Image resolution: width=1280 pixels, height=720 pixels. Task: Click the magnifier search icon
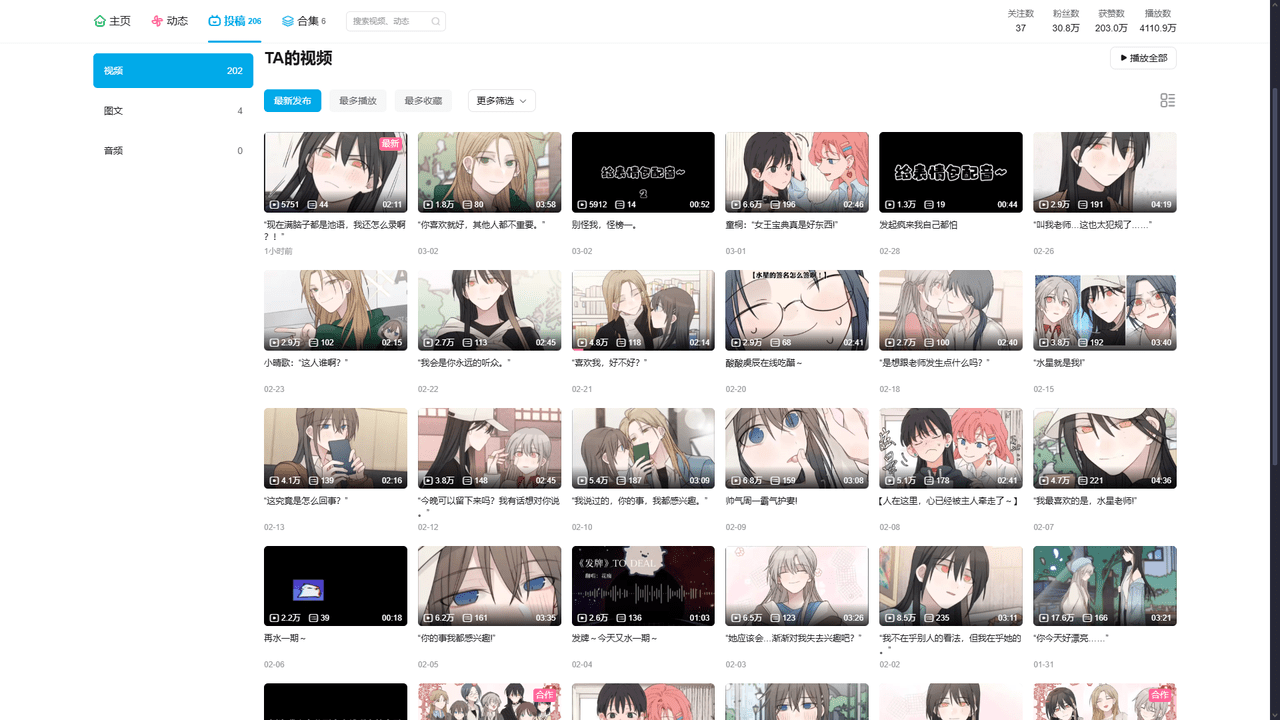coord(436,21)
